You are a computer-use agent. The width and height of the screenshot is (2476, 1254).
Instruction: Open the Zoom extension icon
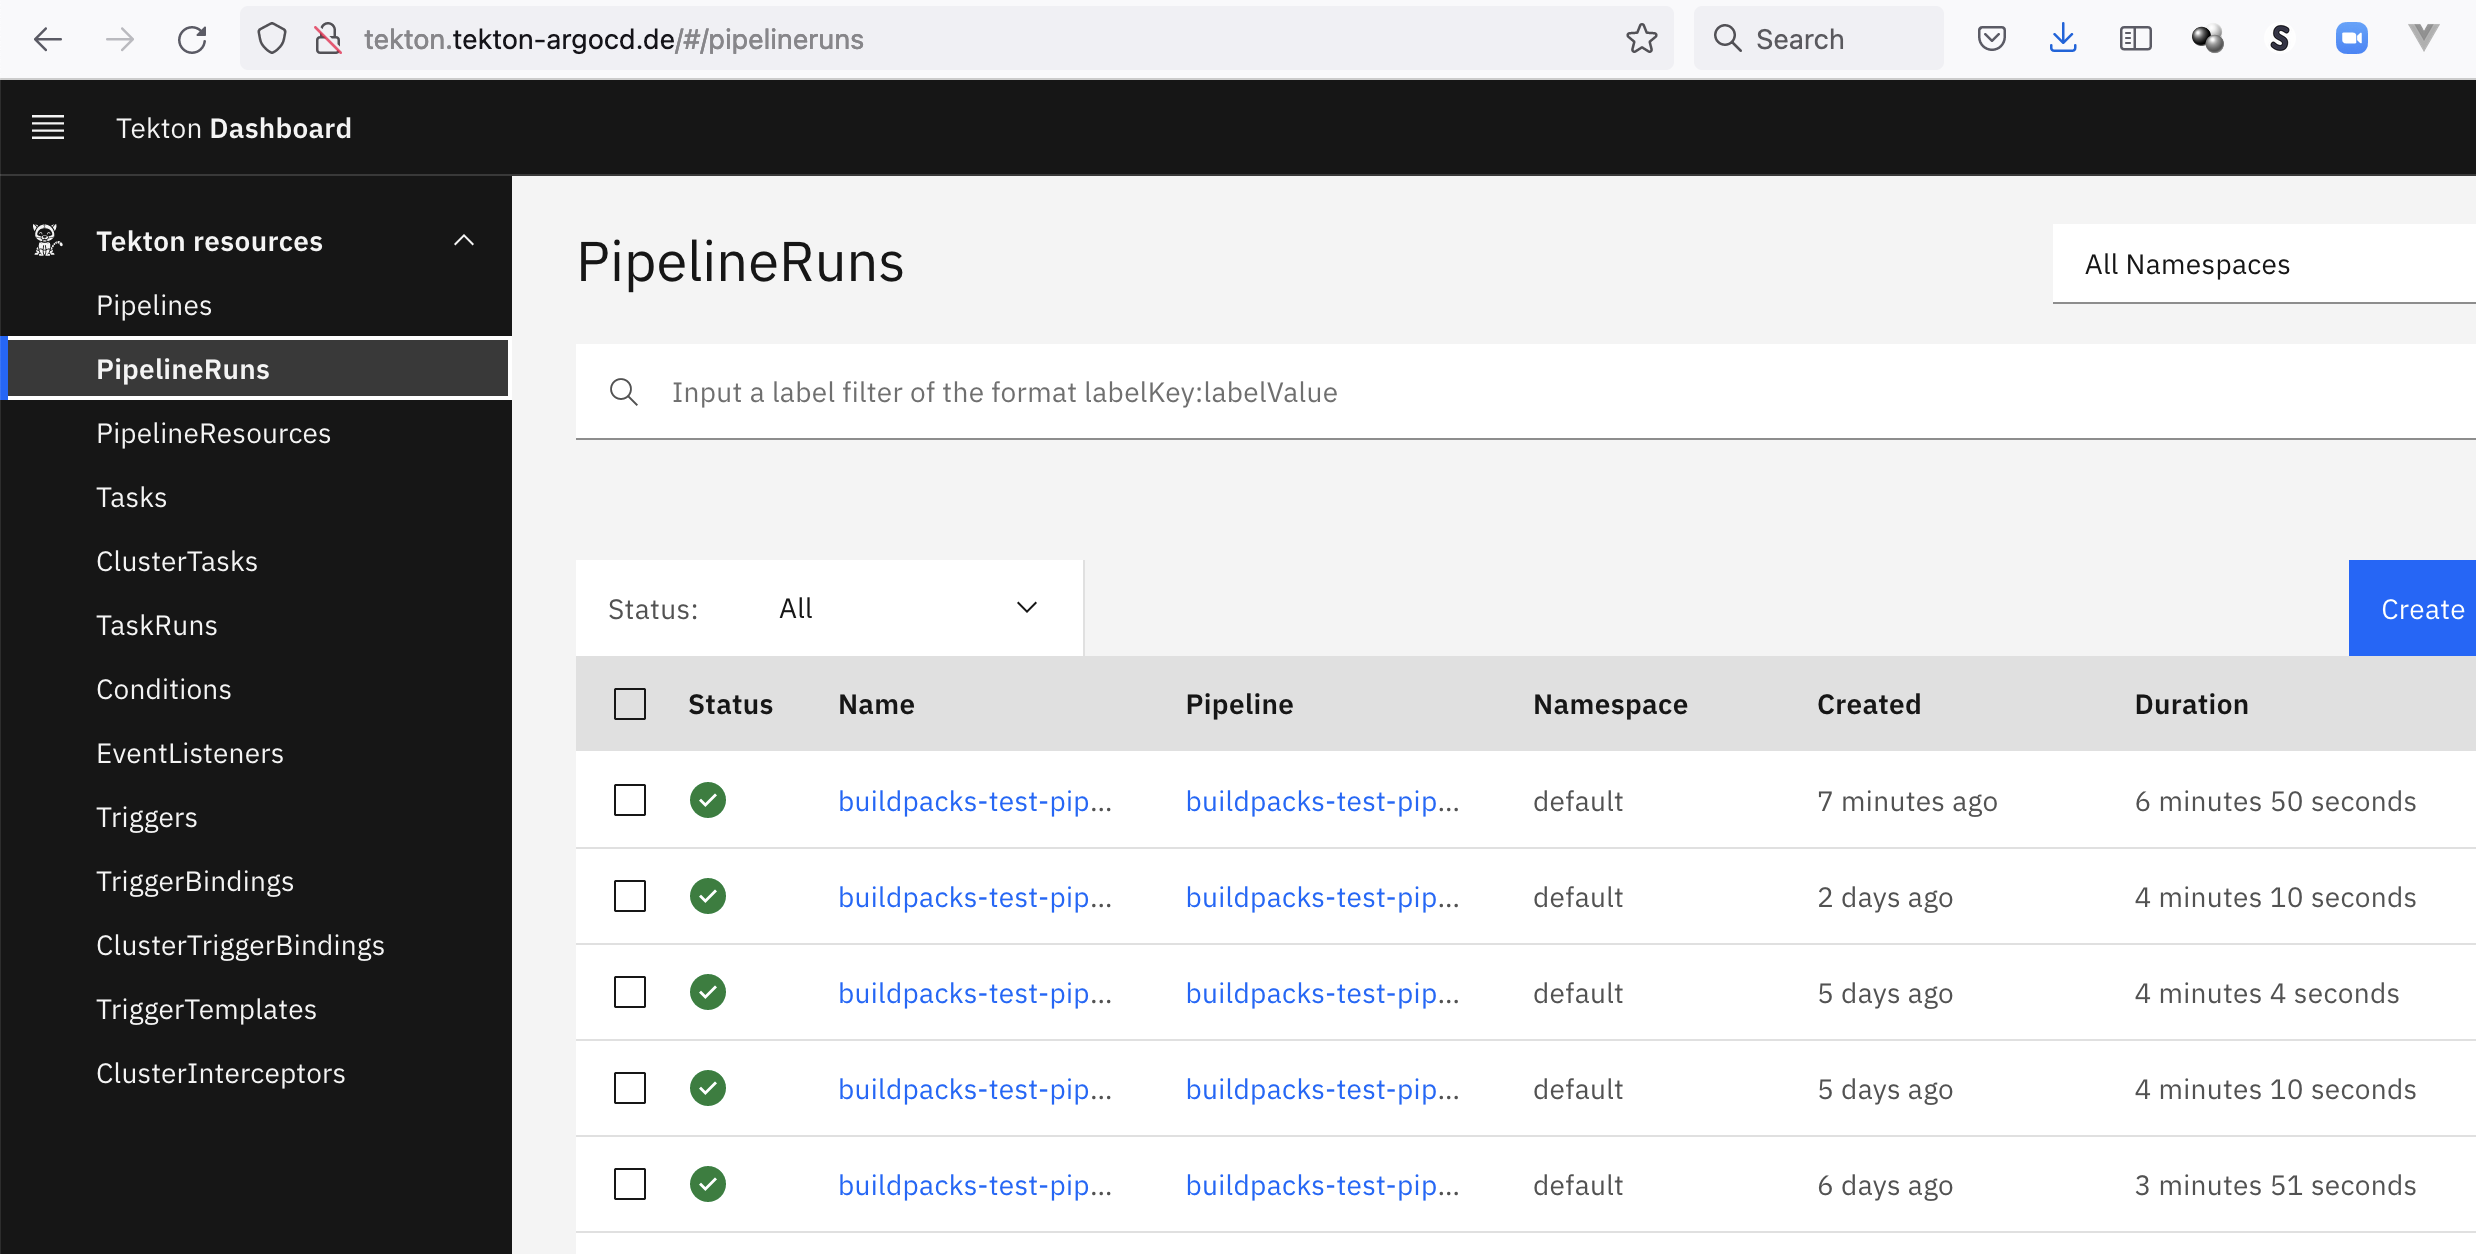tap(2351, 40)
